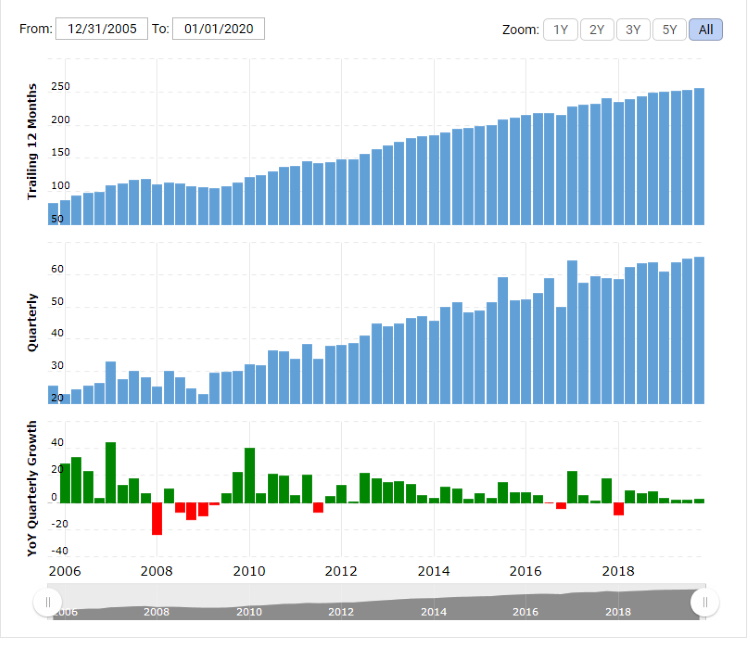Click the '2010' x-axis label under growth chart
This screenshot has height=650, width=750.
pyautogui.click(x=249, y=571)
